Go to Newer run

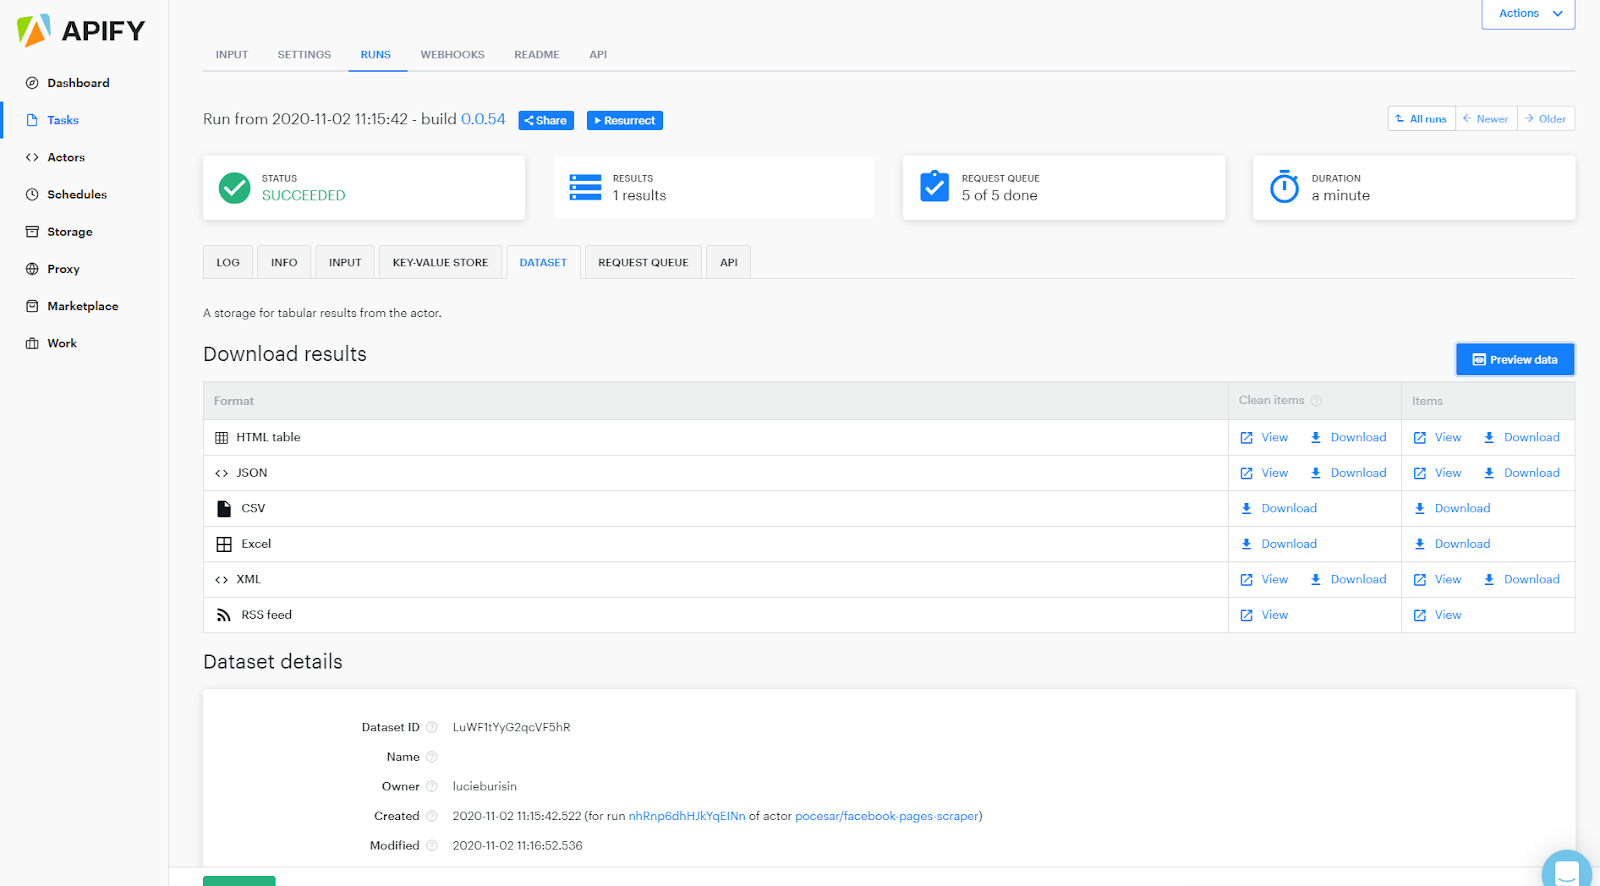point(1486,119)
